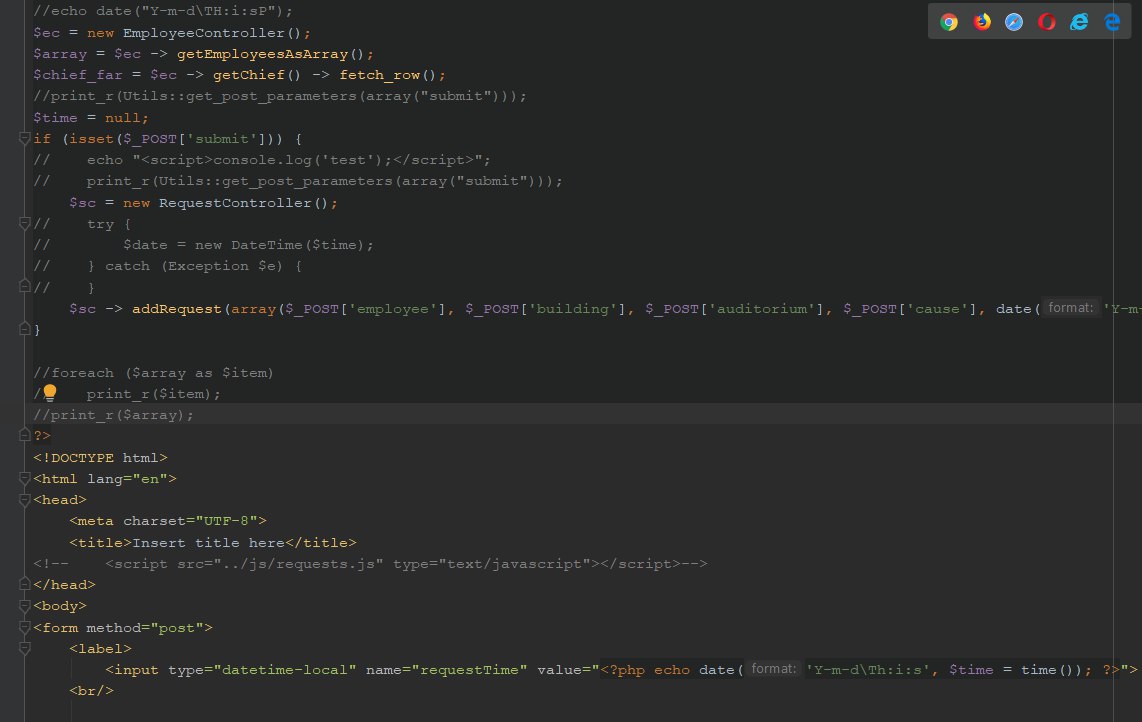Open the page in Internet Explorer
This screenshot has width=1142, height=722.
[x=1079, y=22]
